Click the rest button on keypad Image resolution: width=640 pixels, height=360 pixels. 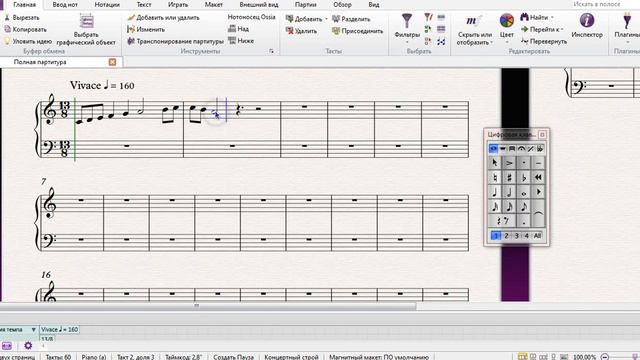[x=502, y=221]
